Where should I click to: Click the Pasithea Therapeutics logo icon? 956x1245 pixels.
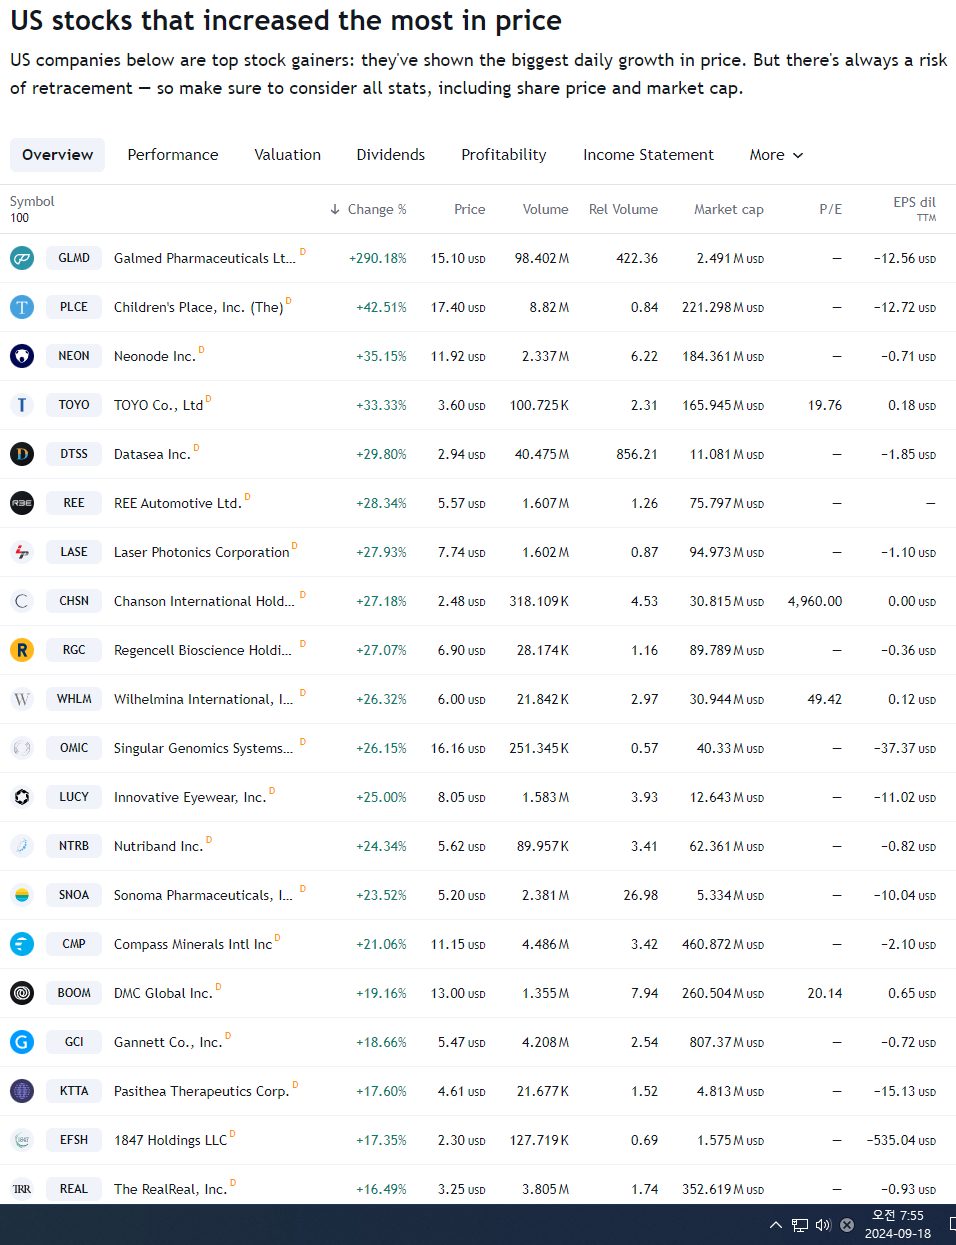tap(22, 1091)
